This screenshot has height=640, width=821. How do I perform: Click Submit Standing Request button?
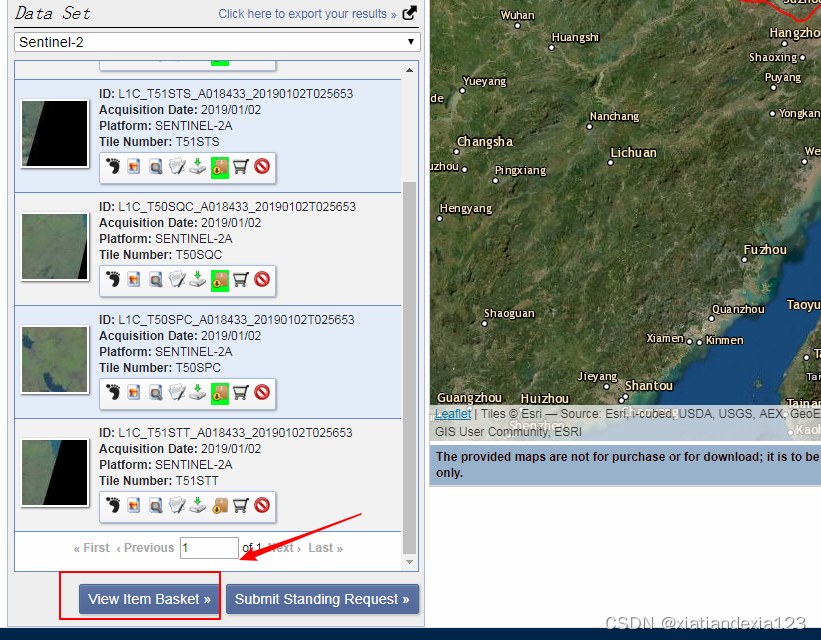(x=322, y=599)
